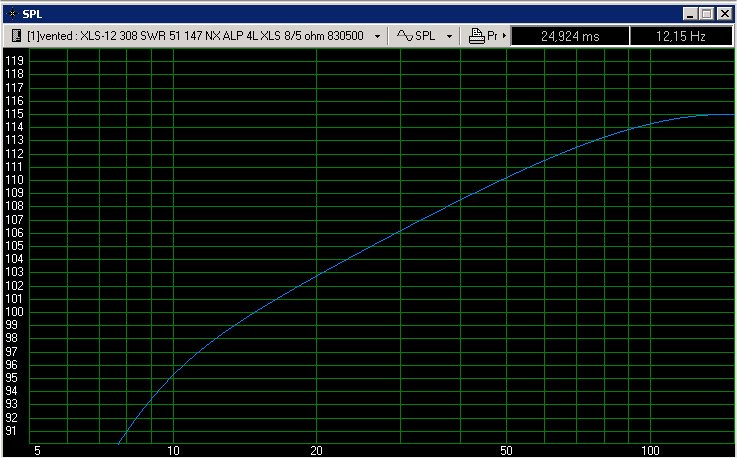Click the SPL title bar text
The width and height of the screenshot is (737, 458).
(32, 14)
